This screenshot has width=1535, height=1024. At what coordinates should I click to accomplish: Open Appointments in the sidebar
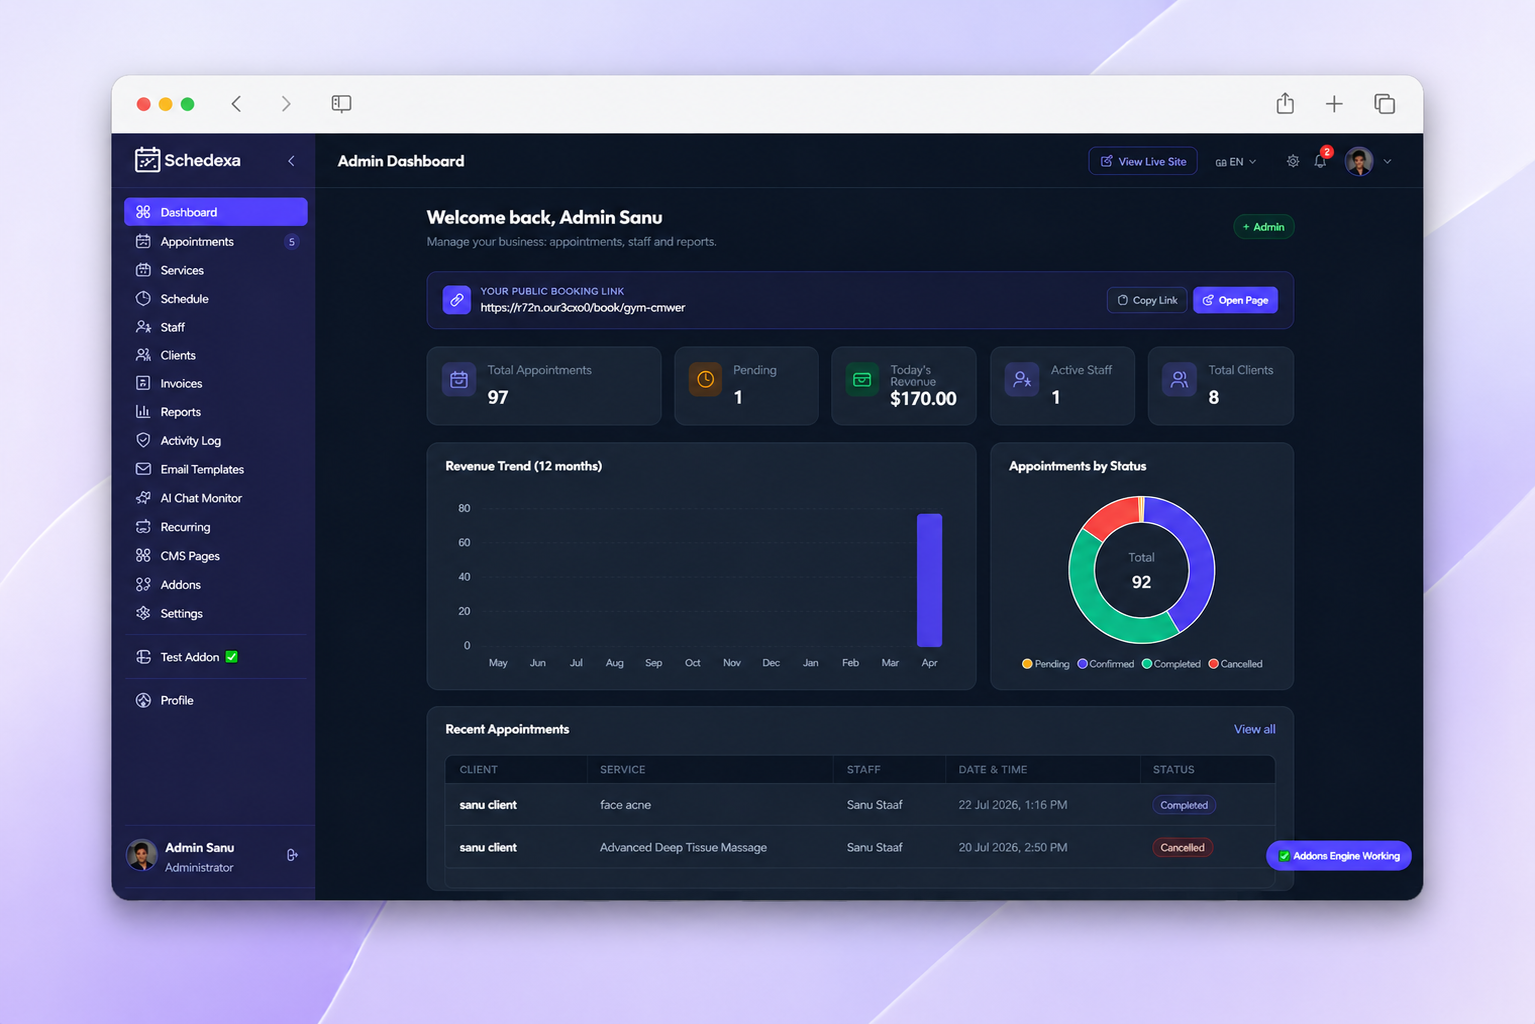pos(215,241)
